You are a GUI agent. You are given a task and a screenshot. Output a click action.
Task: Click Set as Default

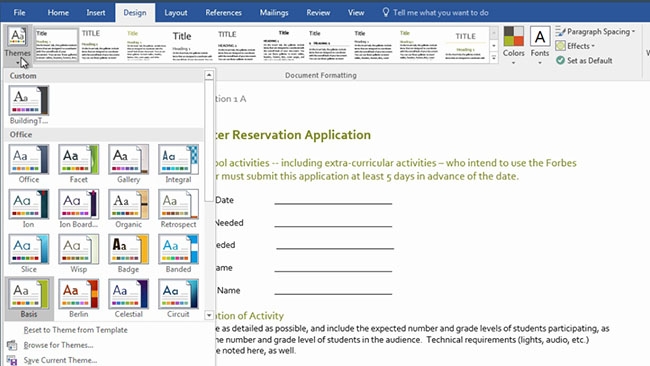[585, 61]
